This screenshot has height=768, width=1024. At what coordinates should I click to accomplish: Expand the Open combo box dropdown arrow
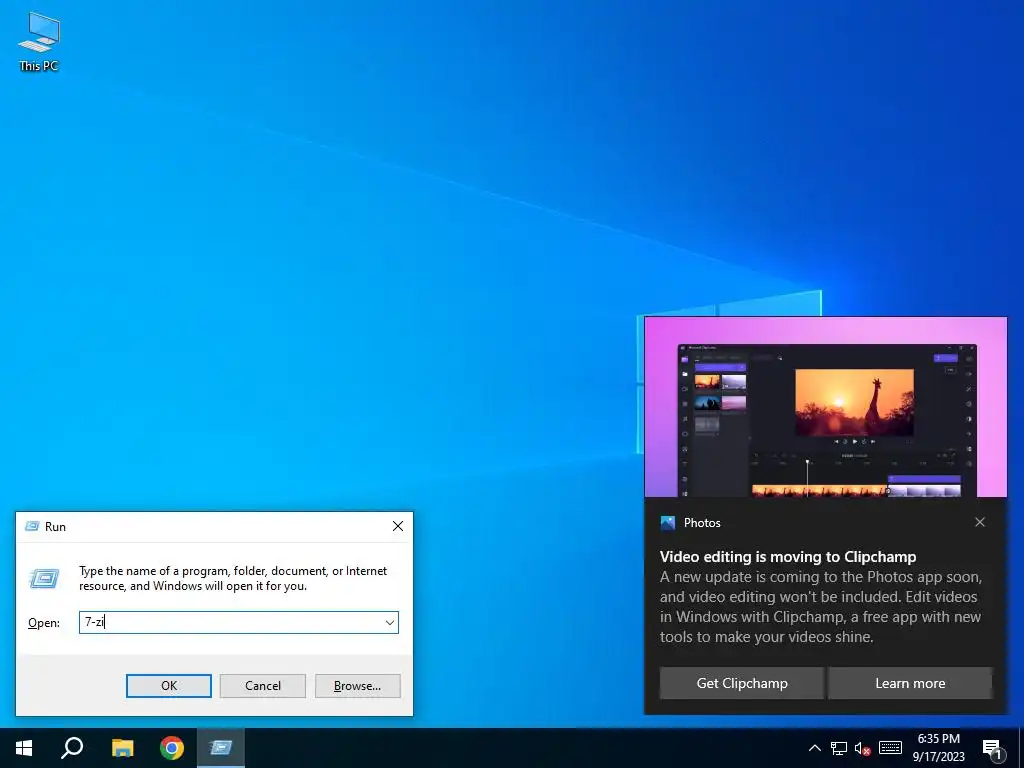point(390,622)
